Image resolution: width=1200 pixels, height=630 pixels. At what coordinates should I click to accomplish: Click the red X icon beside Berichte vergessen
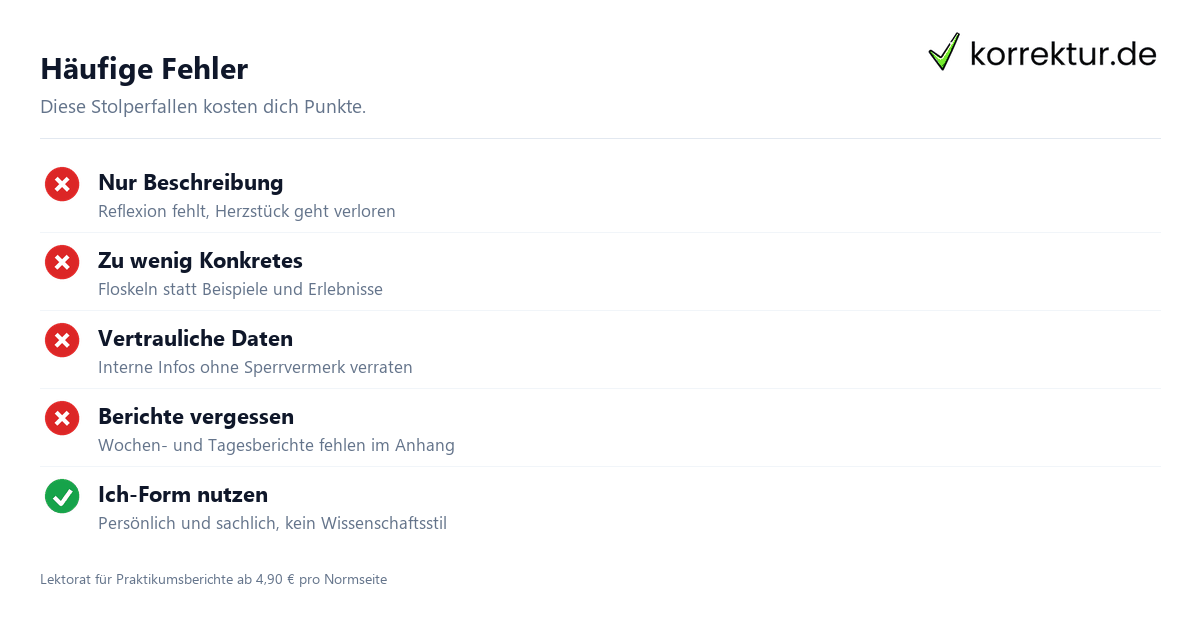coord(62,418)
